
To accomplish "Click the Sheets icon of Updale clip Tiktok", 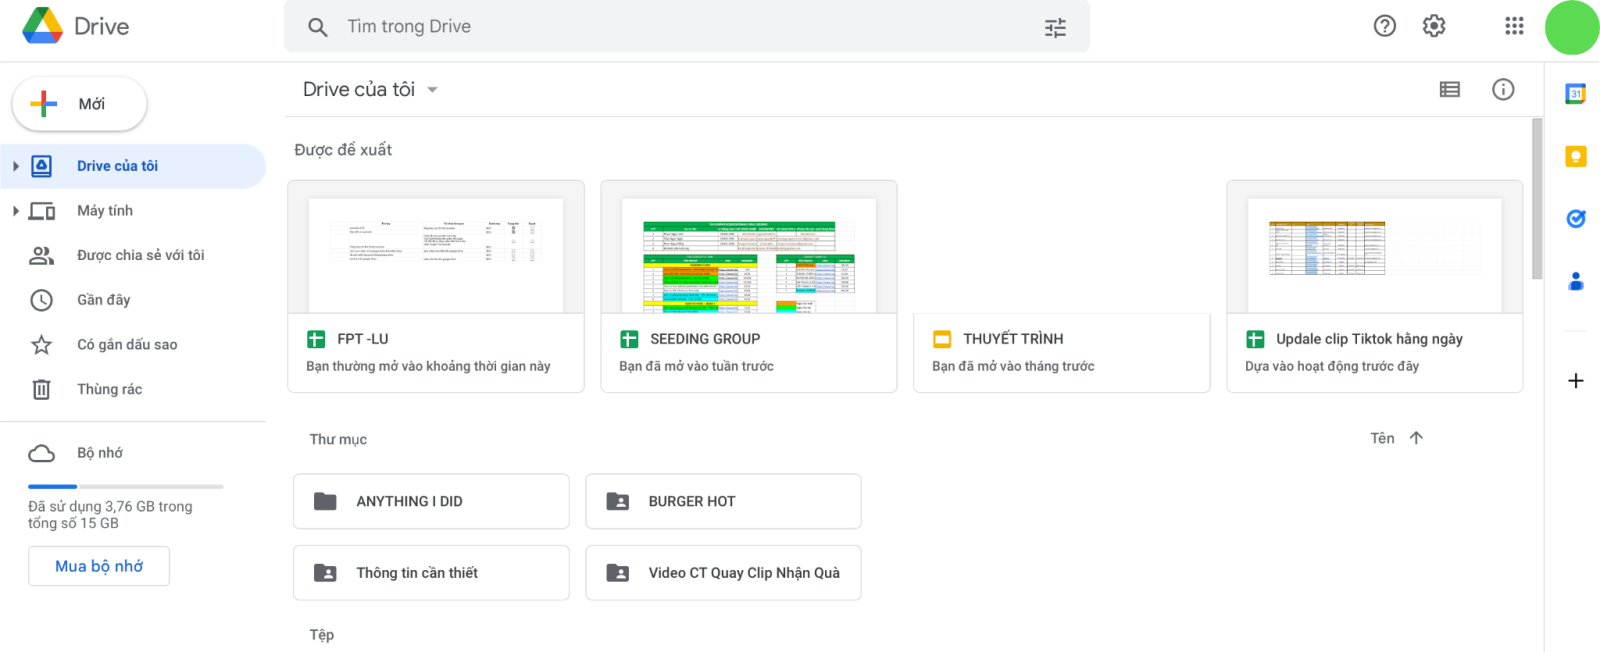I will (1255, 339).
